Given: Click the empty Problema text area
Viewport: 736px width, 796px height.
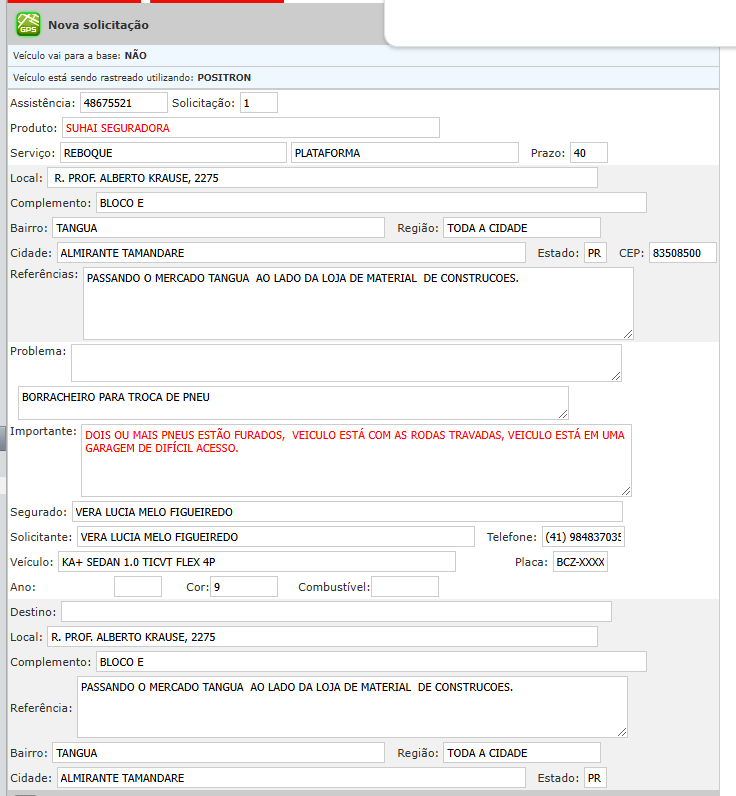Looking at the screenshot, I should pyautogui.click(x=345, y=362).
